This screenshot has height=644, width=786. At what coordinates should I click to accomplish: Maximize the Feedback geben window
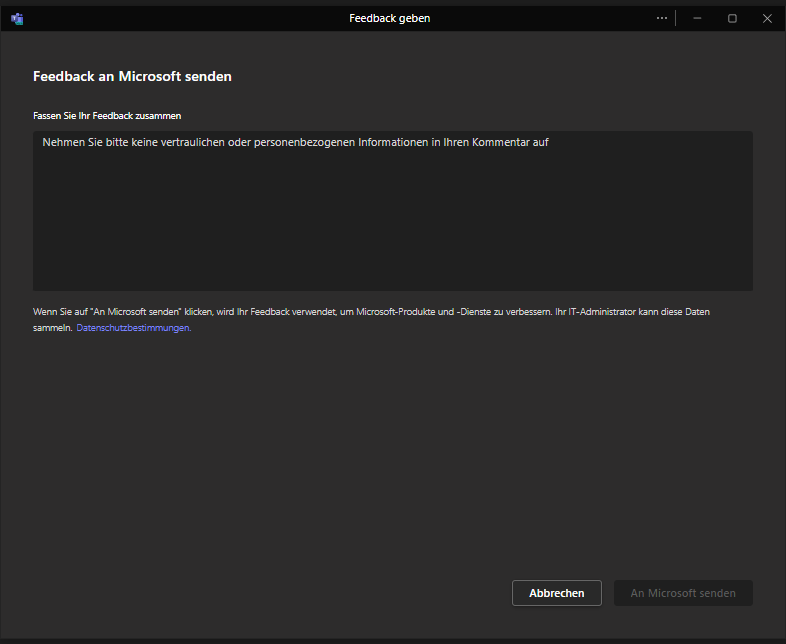[x=732, y=18]
